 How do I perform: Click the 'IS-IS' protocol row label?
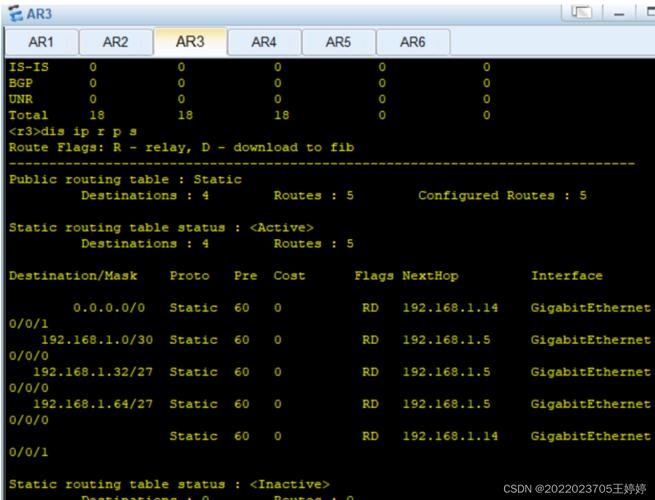coord(29,67)
